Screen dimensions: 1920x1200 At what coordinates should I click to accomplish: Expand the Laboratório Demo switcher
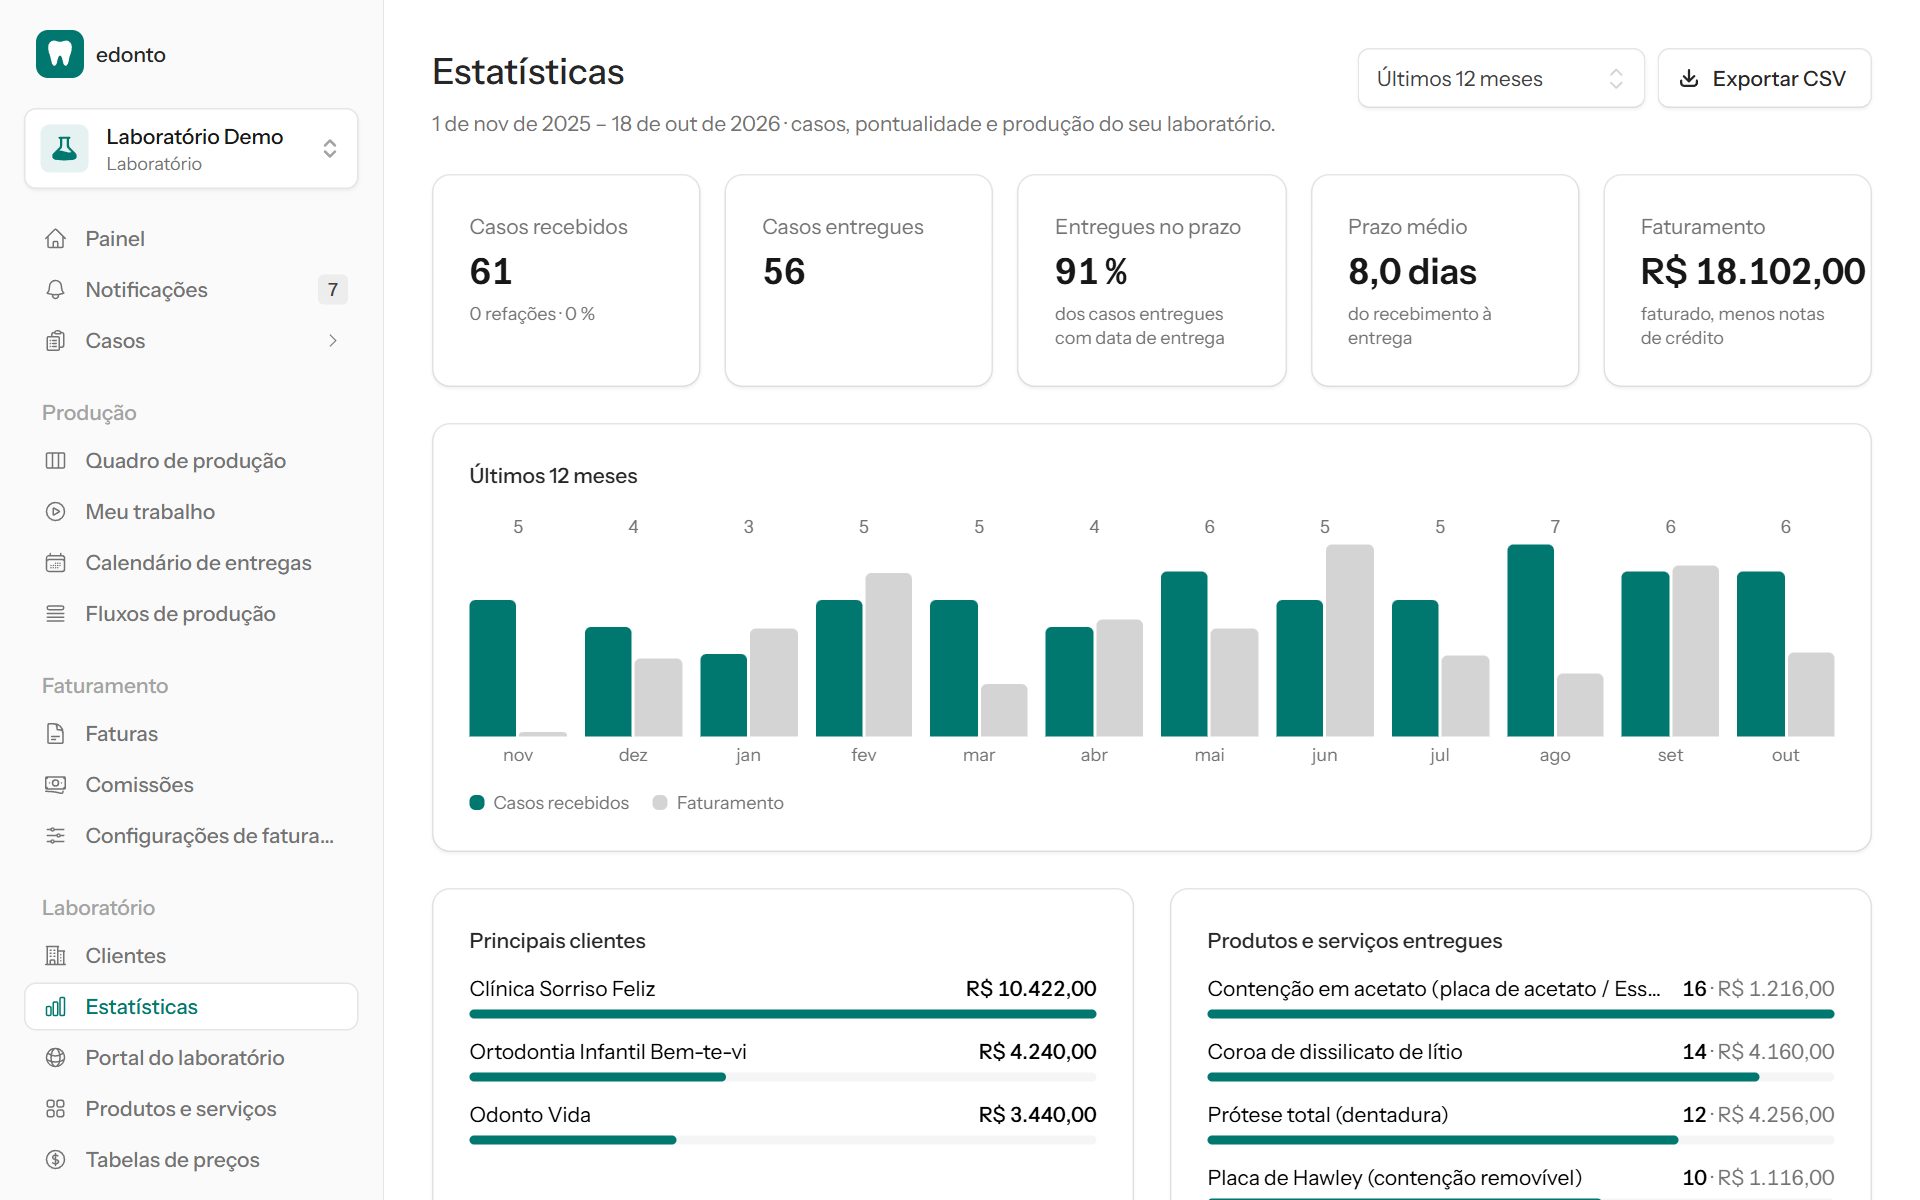coord(191,149)
